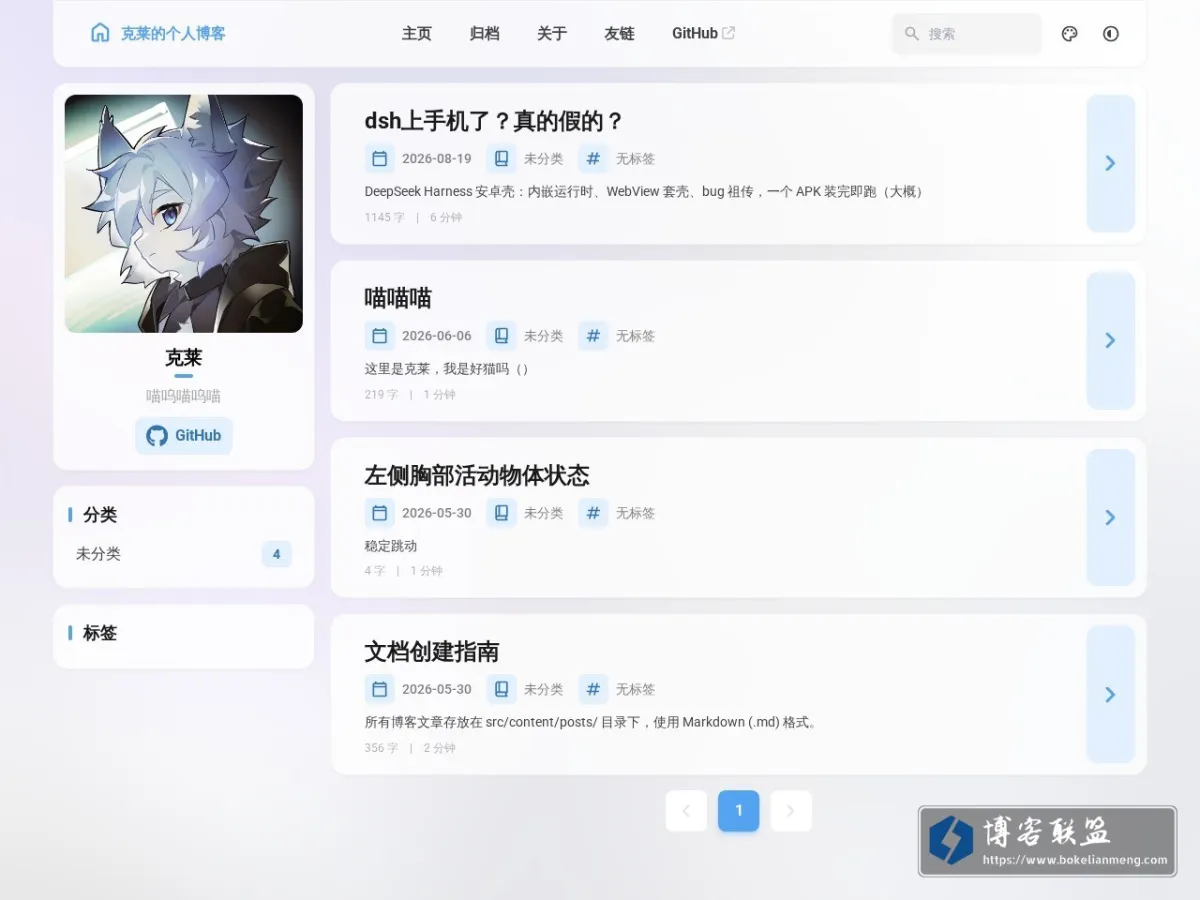Image resolution: width=1200 pixels, height=900 pixels.
Task: Click the calendar icon in 左侧胸部活动物体状态 post
Action: (x=379, y=513)
